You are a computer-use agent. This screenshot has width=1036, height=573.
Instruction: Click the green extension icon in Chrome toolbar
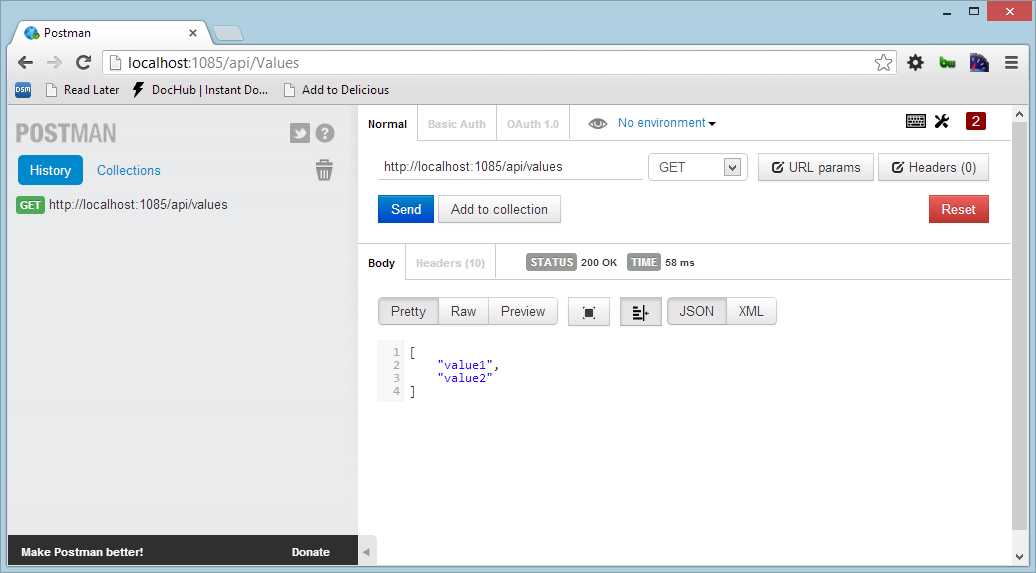coord(947,63)
